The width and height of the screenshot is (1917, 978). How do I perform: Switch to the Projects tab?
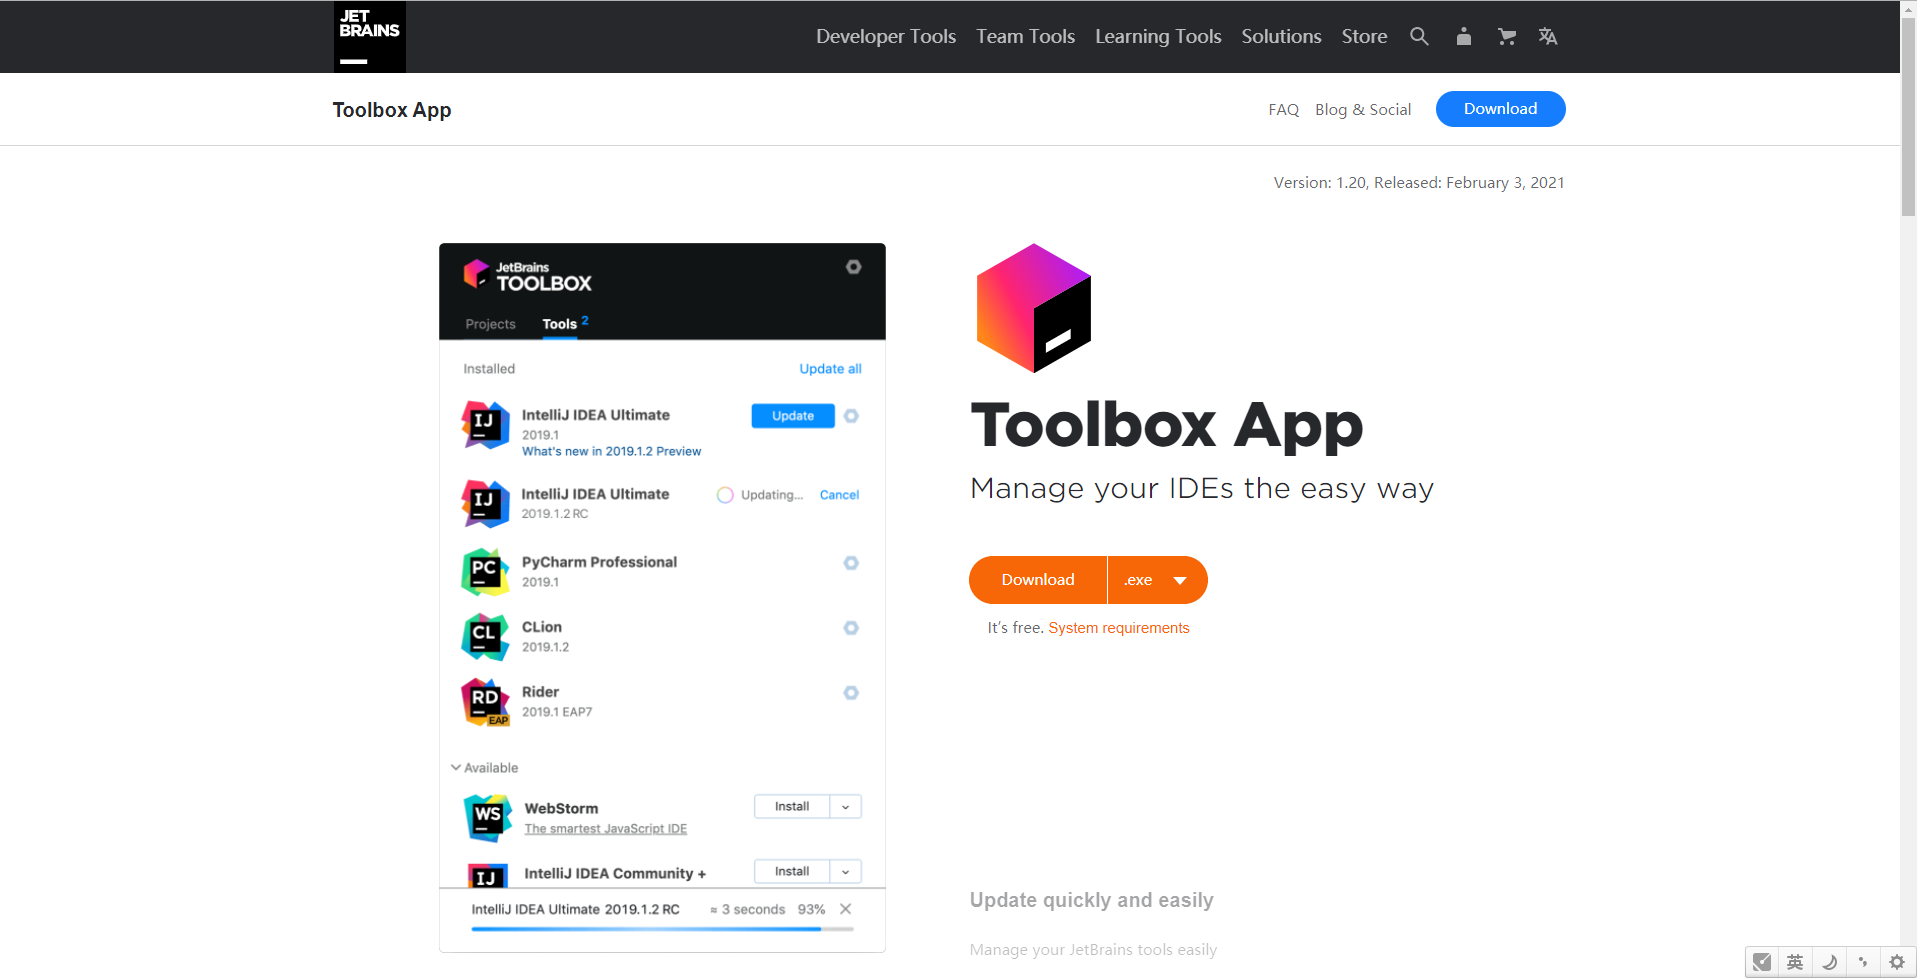click(x=490, y=324)
